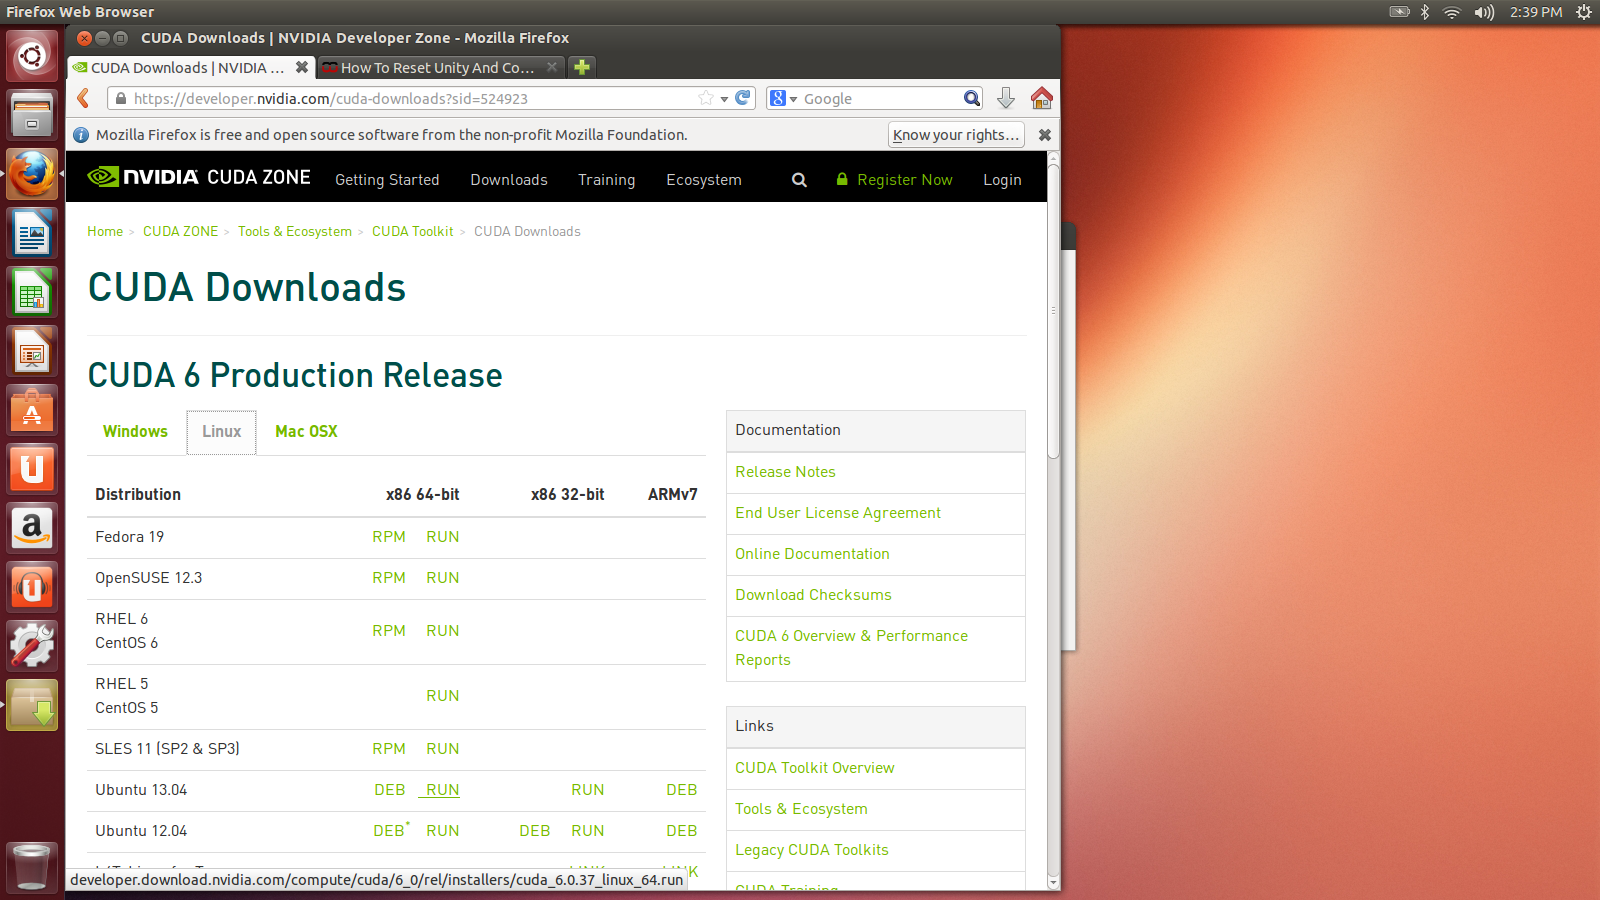
Task: Go back with browser back arrow
Action: pyautogui.click(x=84, y=98)
